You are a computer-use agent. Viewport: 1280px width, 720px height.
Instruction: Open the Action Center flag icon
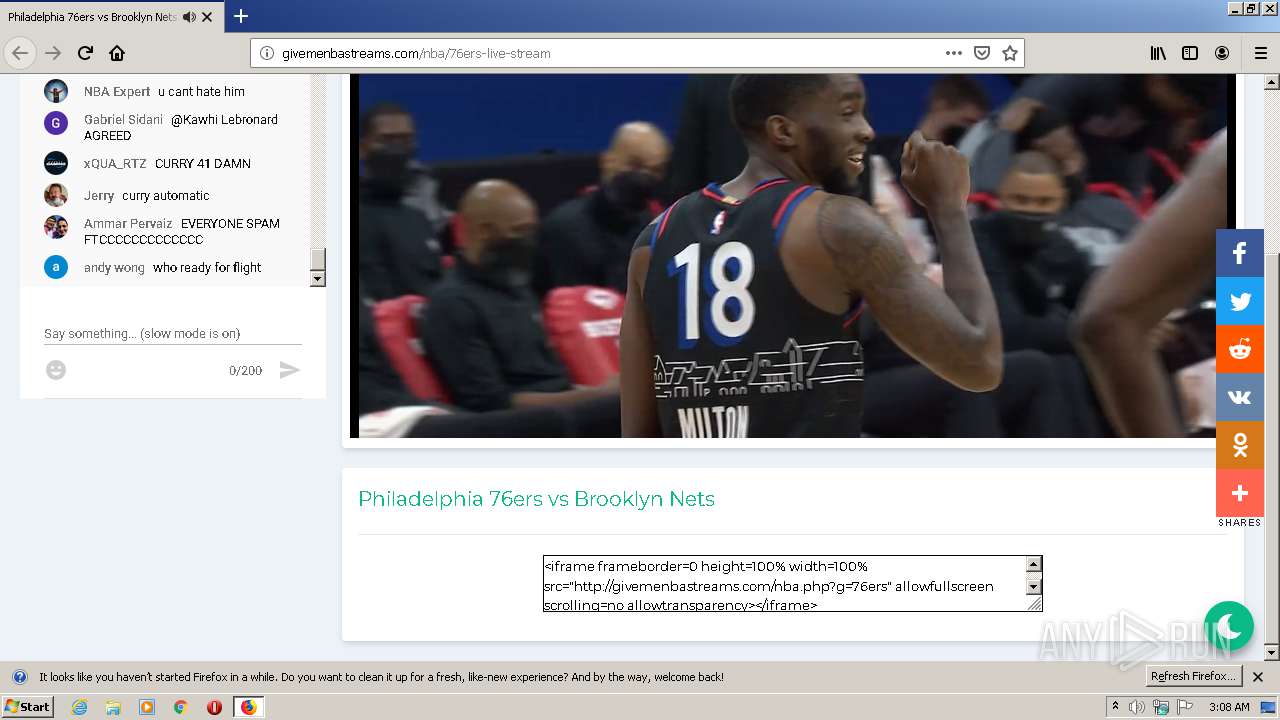coord(1185,707)
